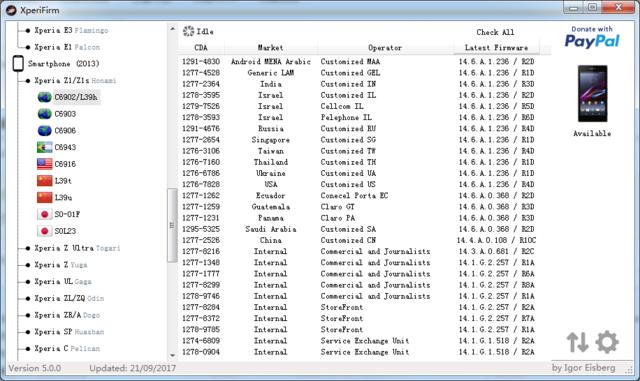The width and height of the screenshot is (640, 381).
Task: Click the US flag icon for C6916
Action: [44, 164]
